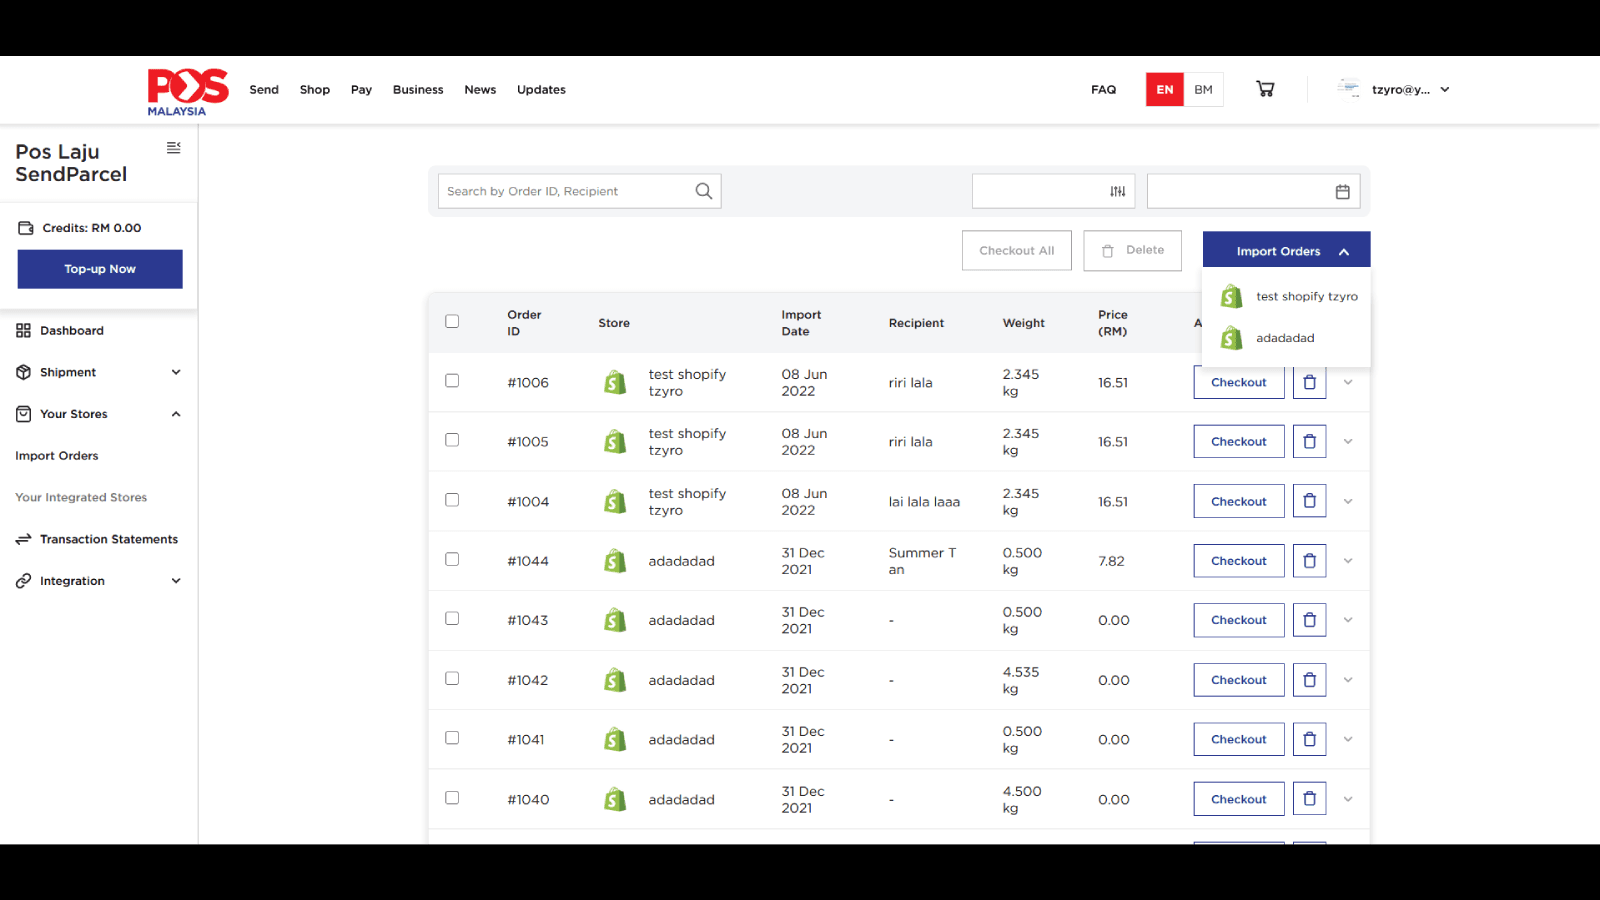Focus the Search by Order ID field
Image resolution: width=1600 pixels, height=900 pixels.
click(565, 191)
